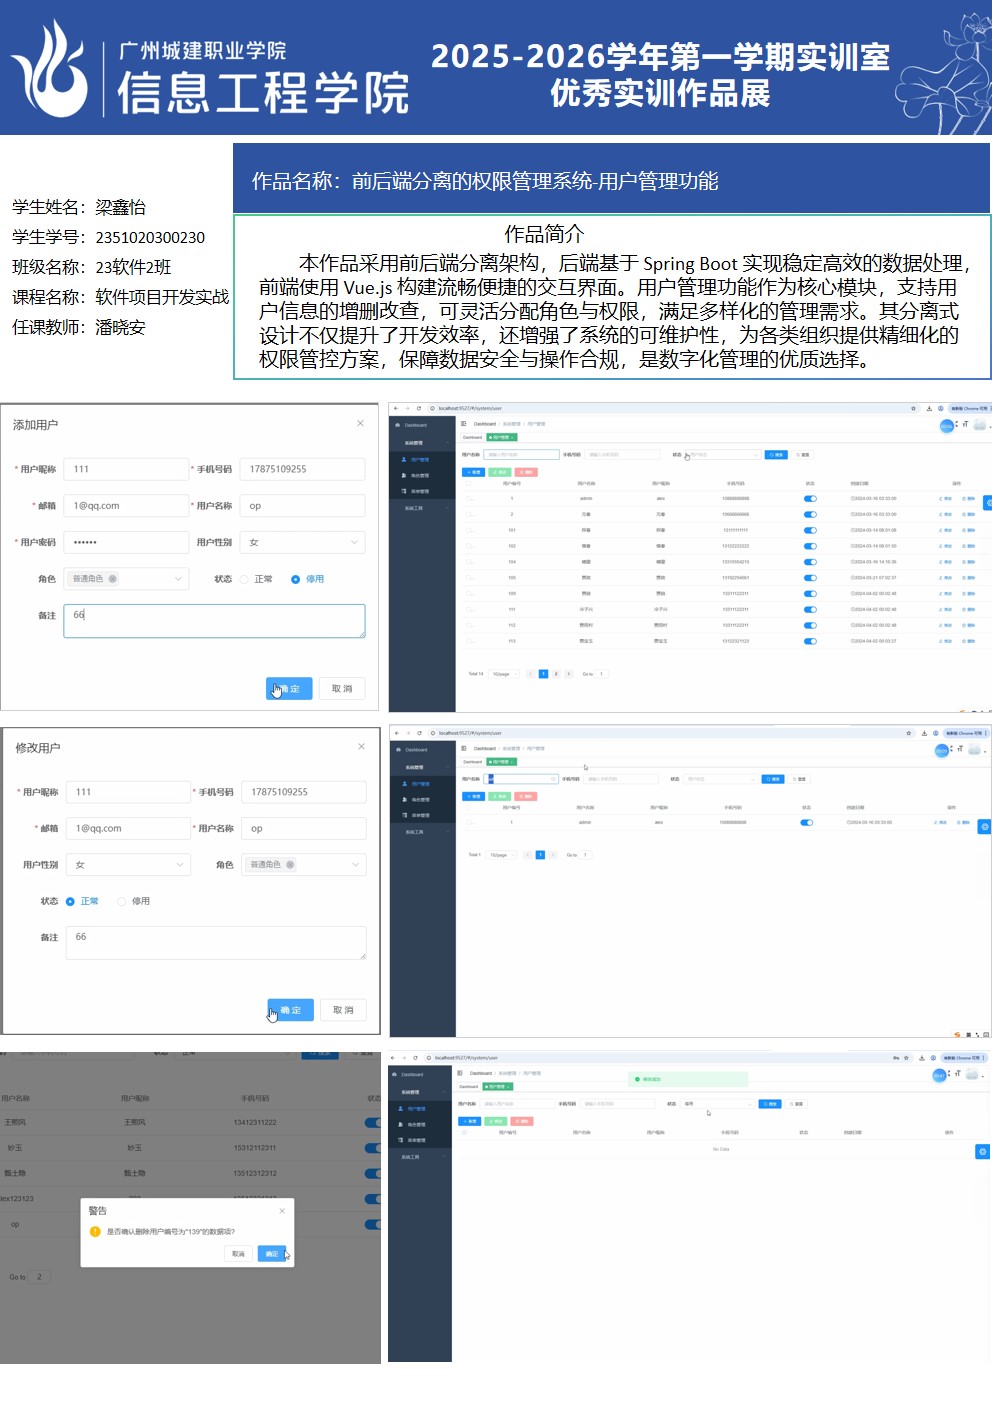This screenshot has height=1403, width=992.
Task: Click next-page arrow beside page 2 in pagination
Action: pyautogui.click(x=569, y=674)
